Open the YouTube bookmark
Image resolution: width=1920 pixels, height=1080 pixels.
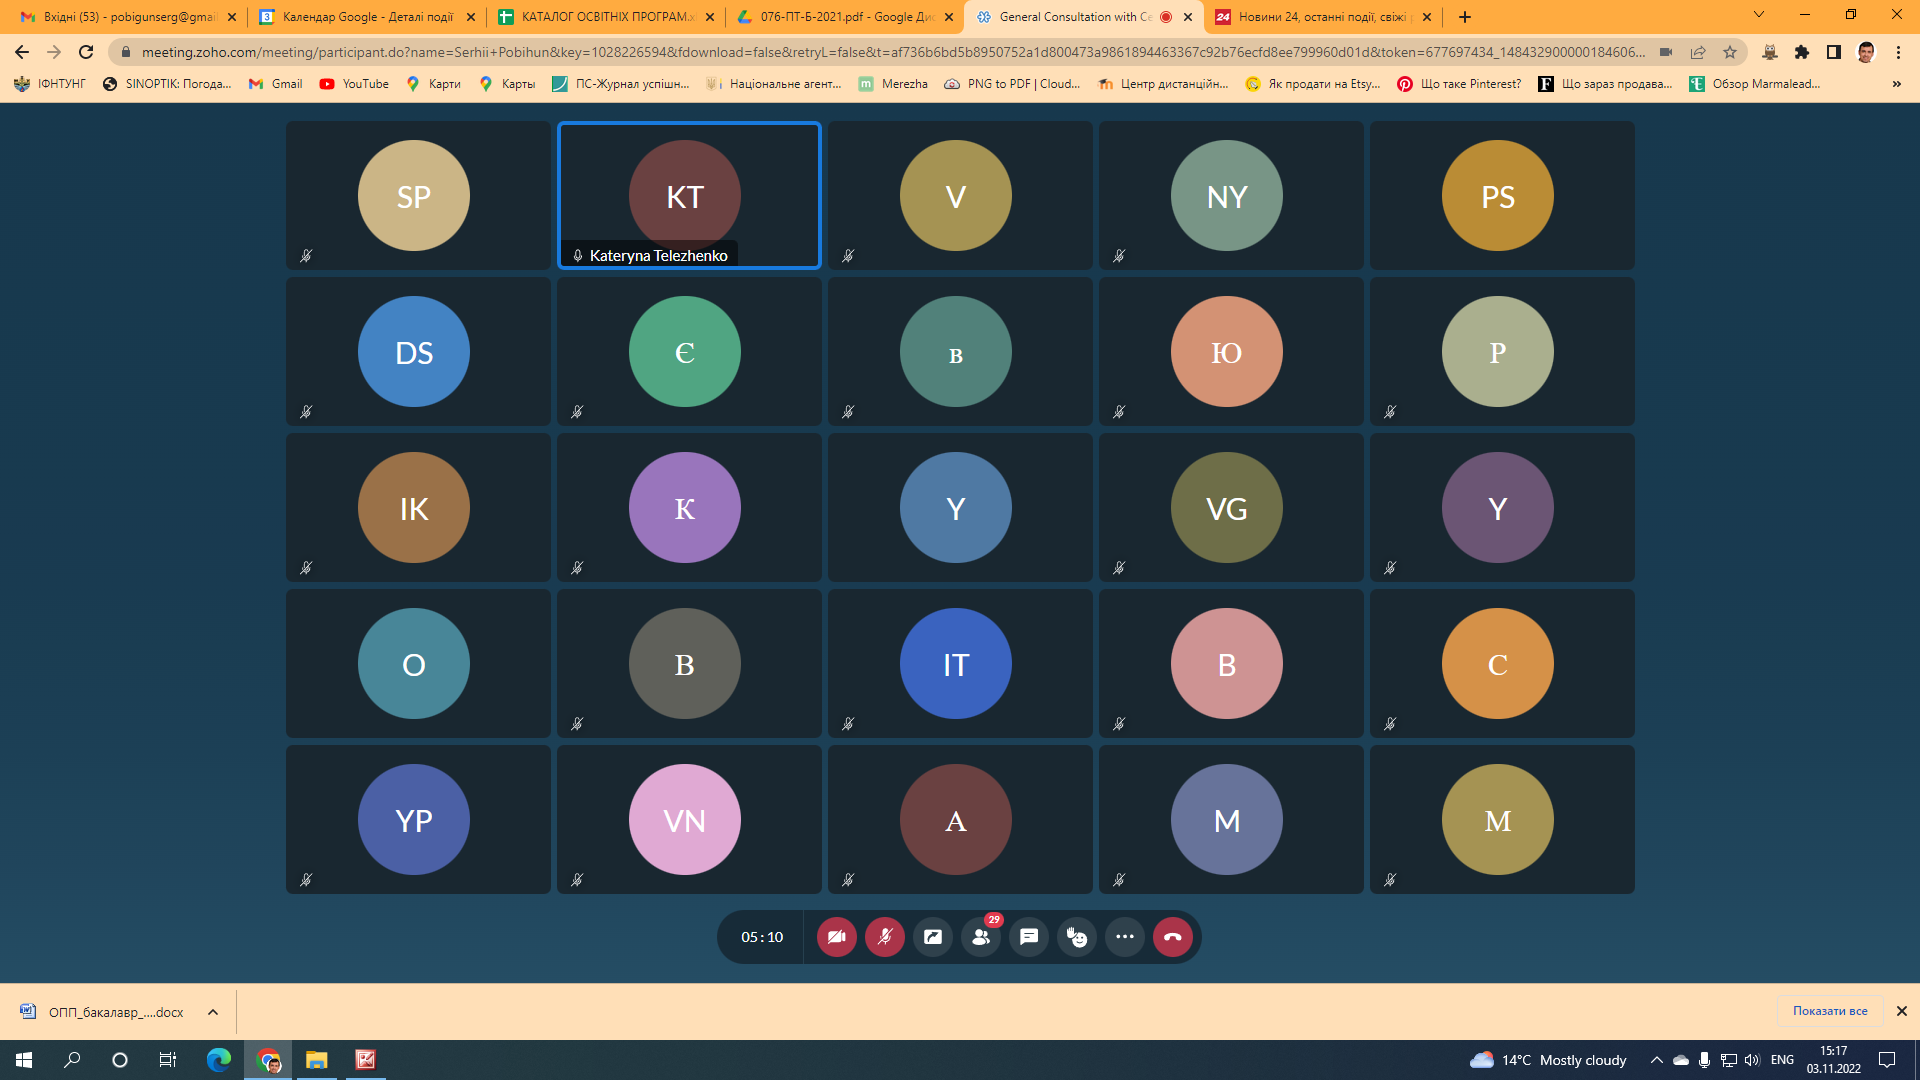354,84
